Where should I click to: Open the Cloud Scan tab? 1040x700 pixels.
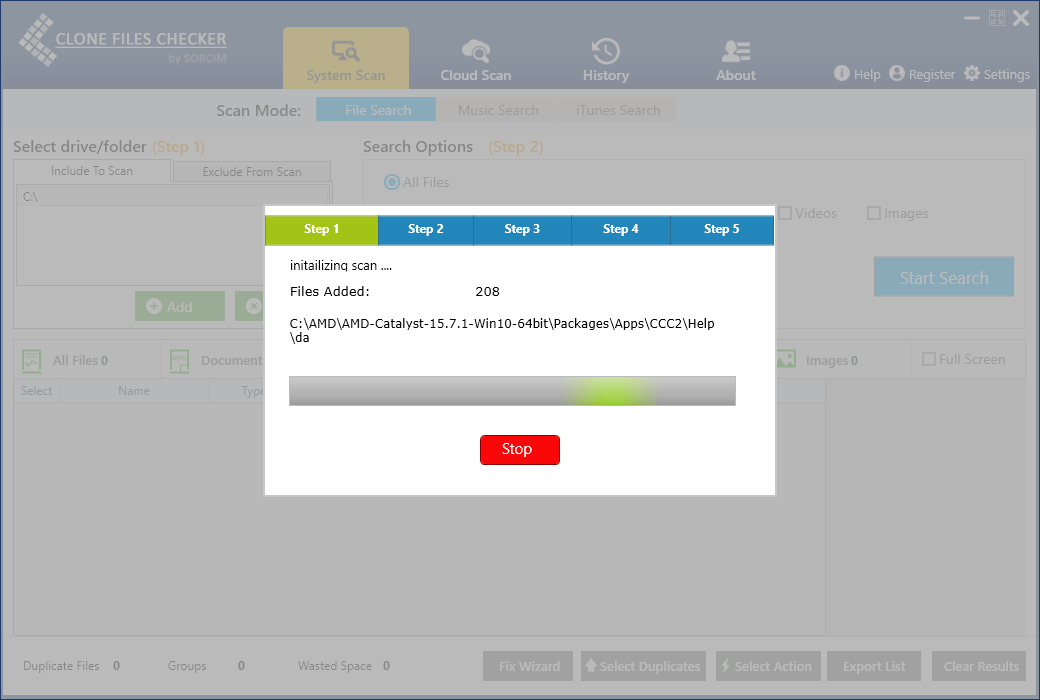476,61
